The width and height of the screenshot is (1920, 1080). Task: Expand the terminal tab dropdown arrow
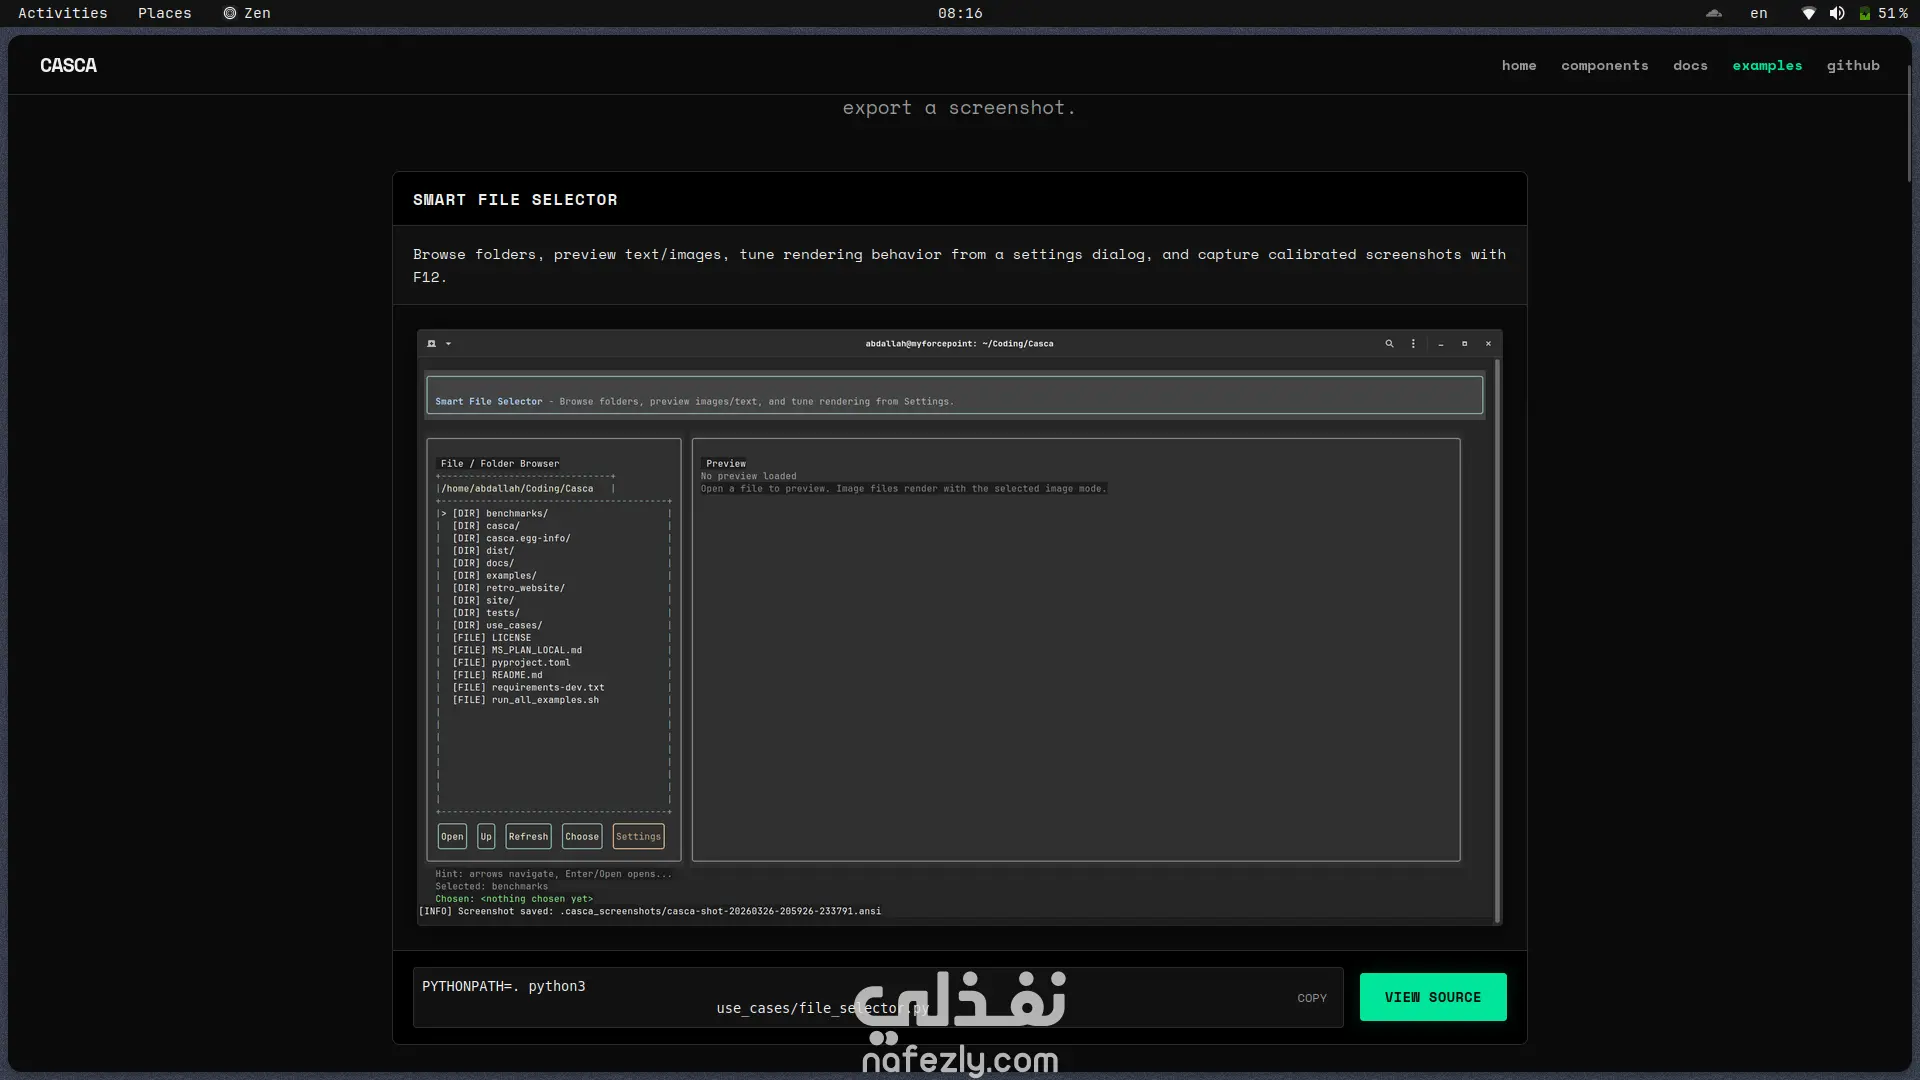coord(448,343)
